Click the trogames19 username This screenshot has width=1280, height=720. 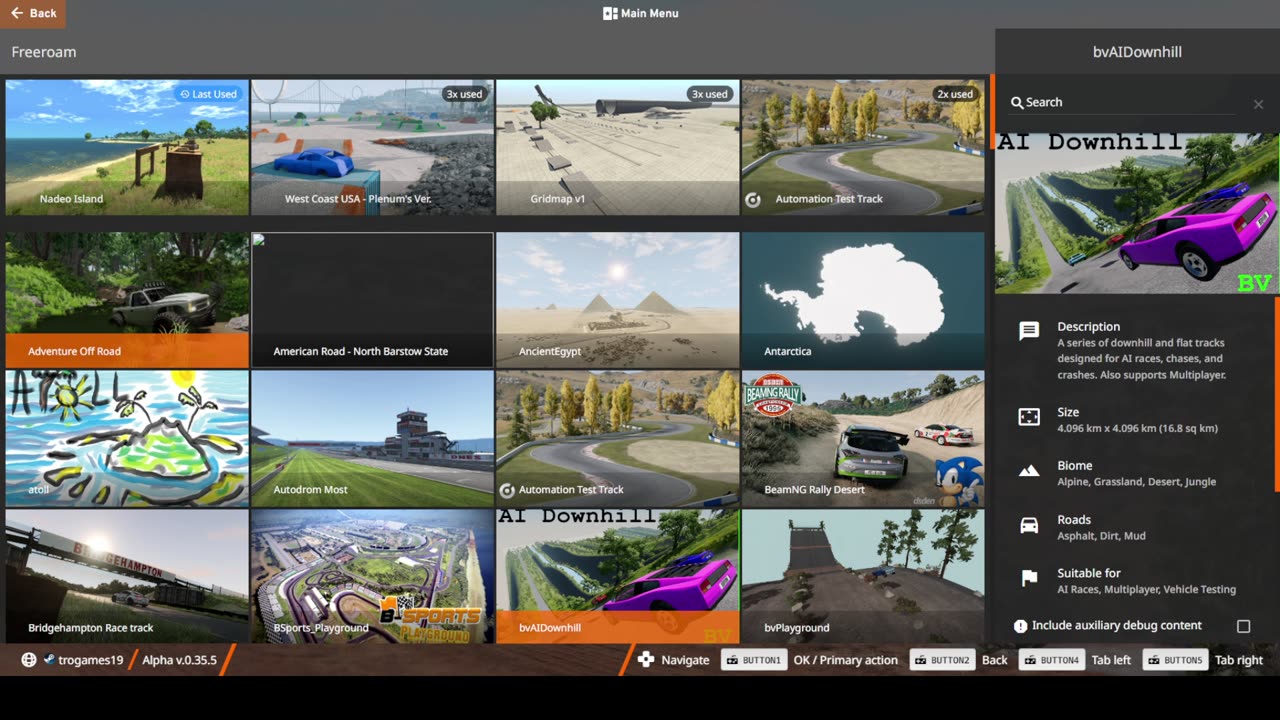click(x=90, y=660)
